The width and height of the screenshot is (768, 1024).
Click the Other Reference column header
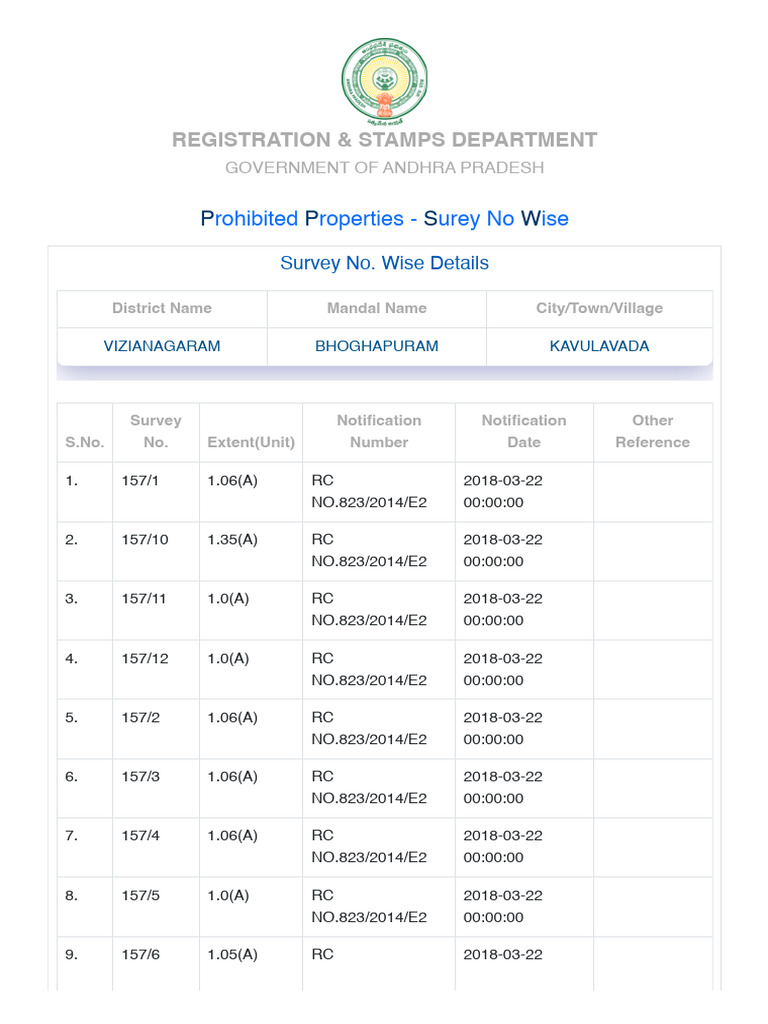[x=653, y=431]
